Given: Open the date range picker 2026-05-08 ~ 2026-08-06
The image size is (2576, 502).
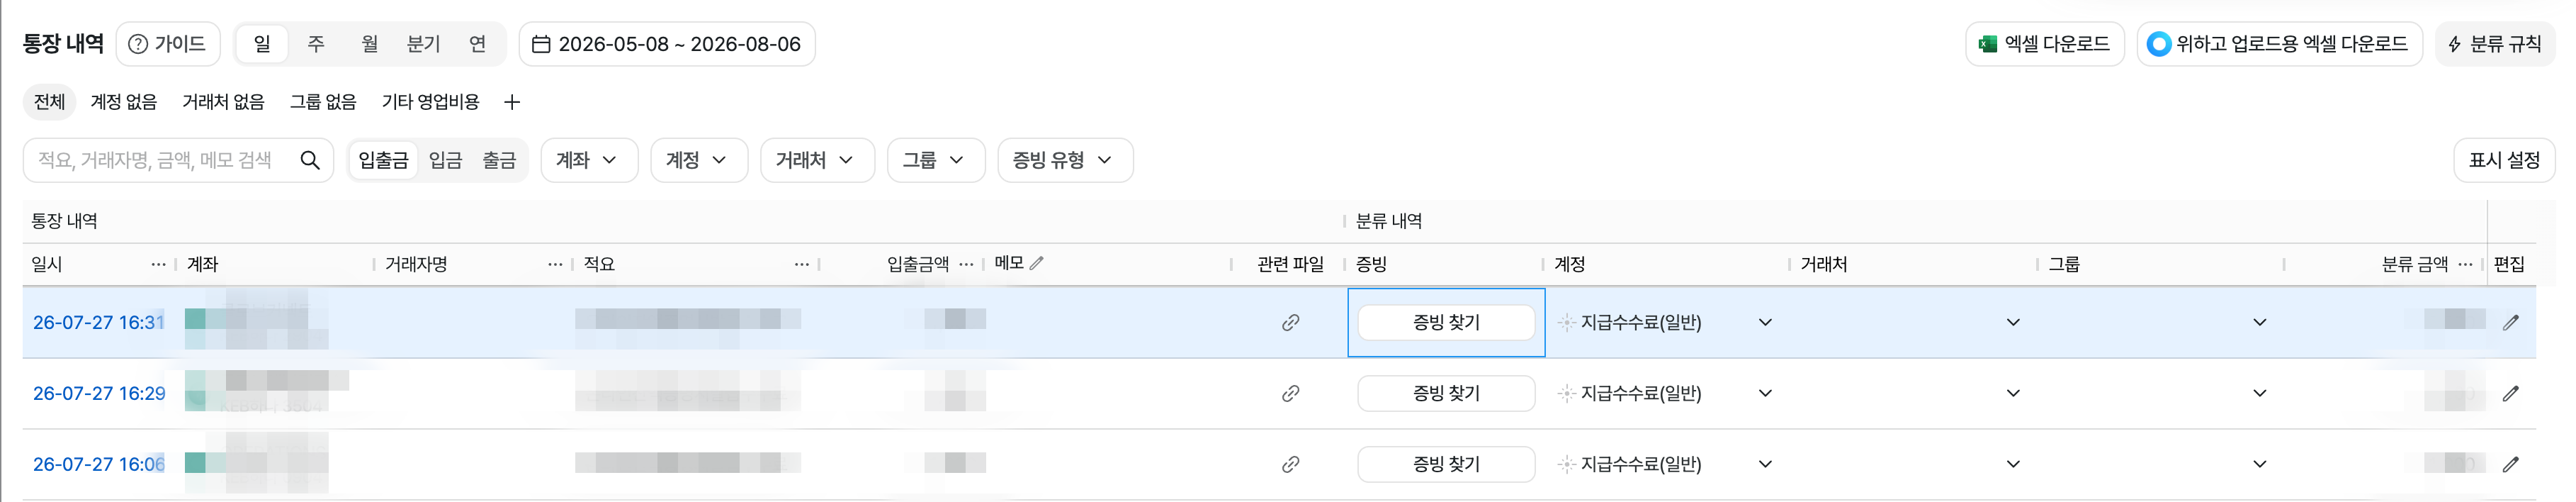Looking at the screenshot, I should (667, 44).
